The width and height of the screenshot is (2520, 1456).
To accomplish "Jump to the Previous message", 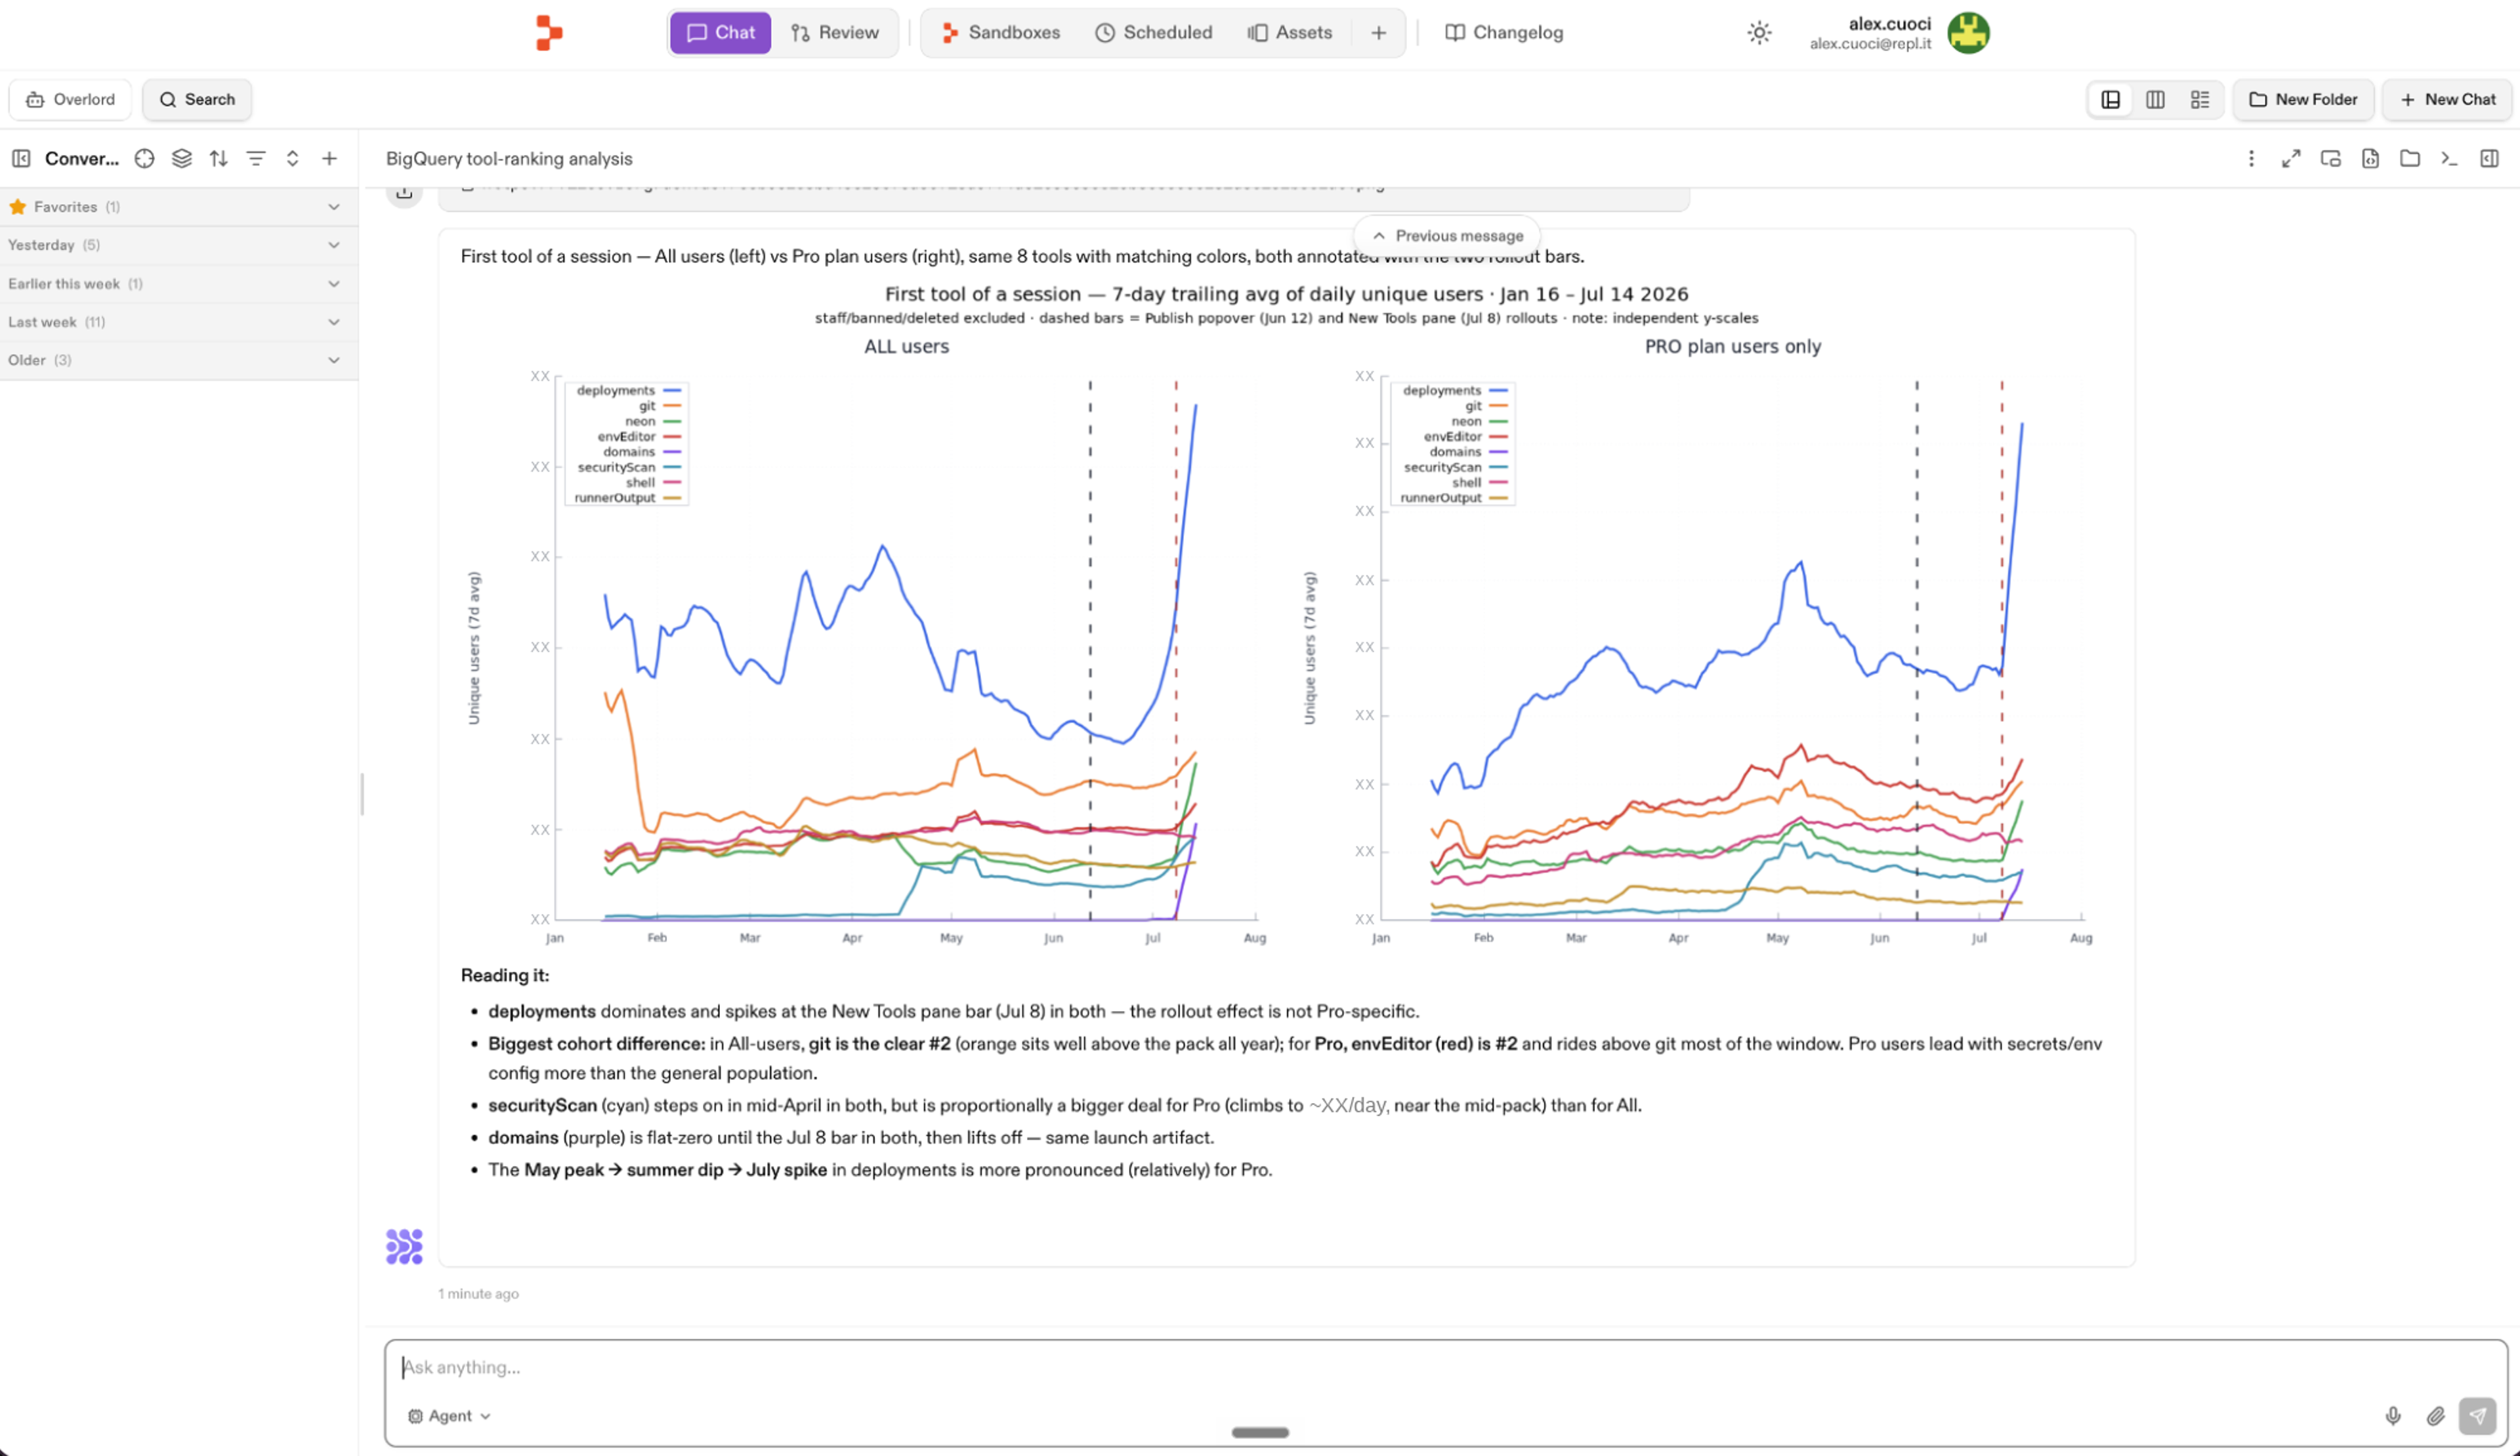I will (1447, 236).
